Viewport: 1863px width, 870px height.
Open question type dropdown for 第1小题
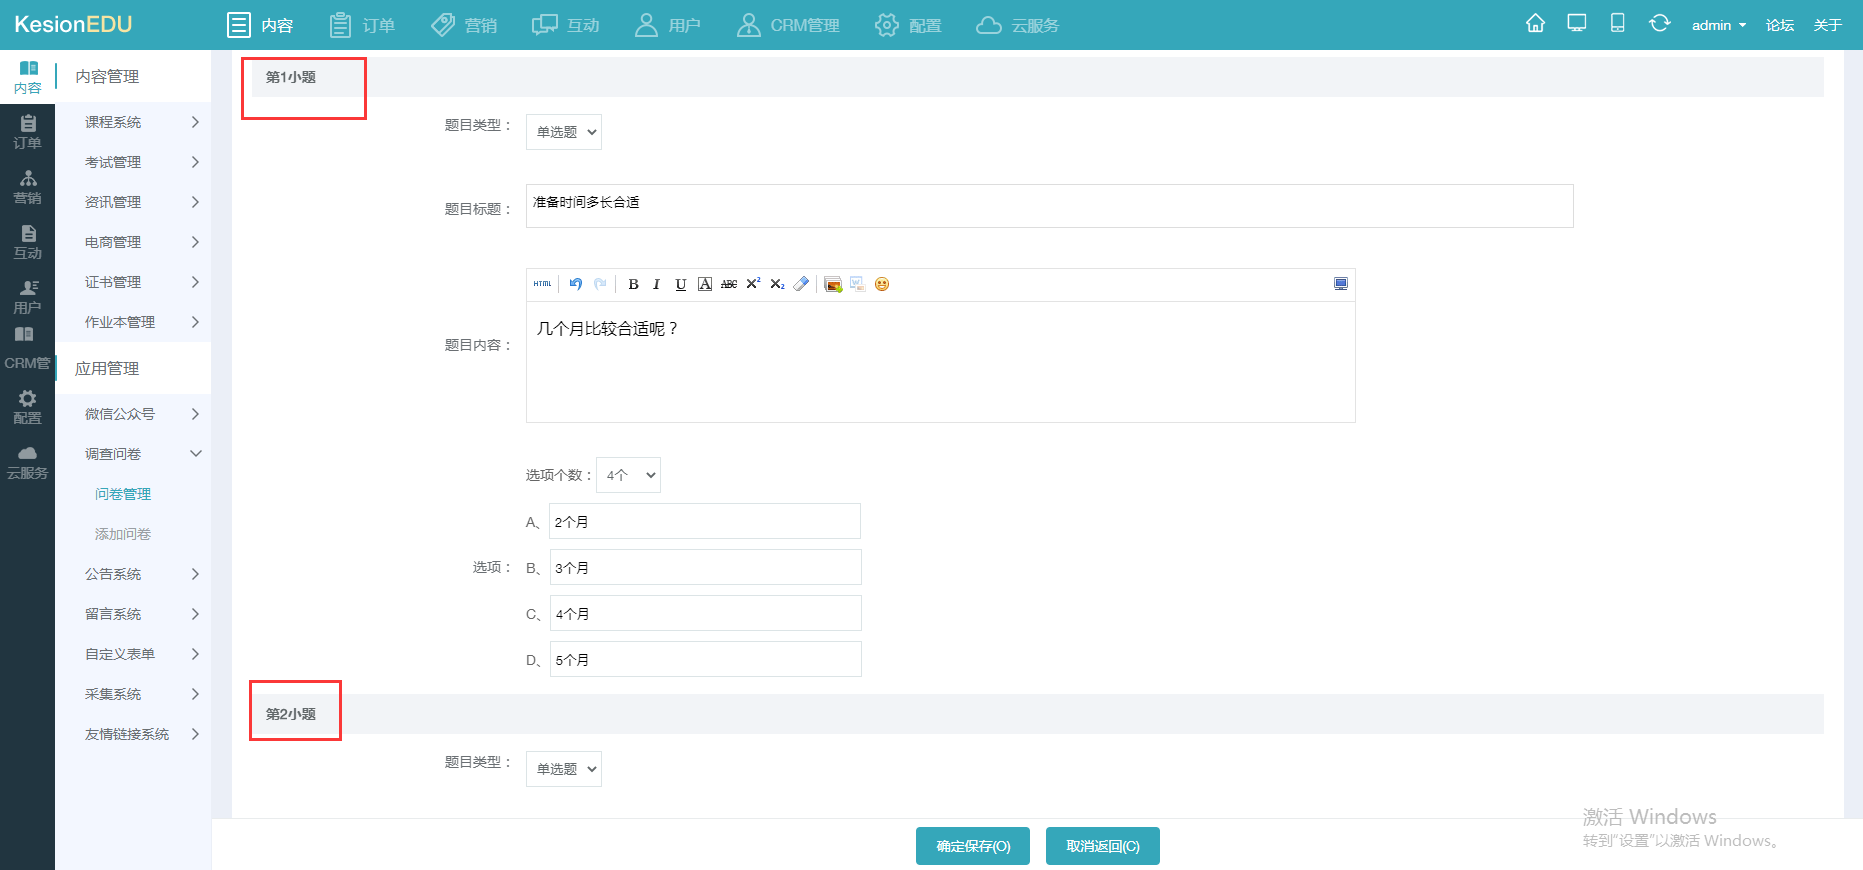(564, 132)
